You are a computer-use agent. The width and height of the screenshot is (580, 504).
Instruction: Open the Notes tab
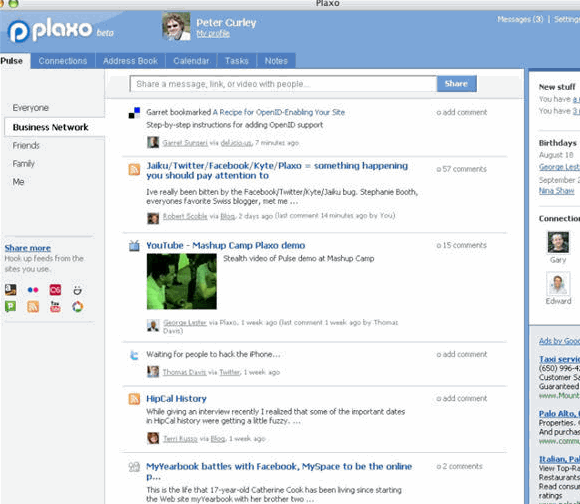coord(276,61)
